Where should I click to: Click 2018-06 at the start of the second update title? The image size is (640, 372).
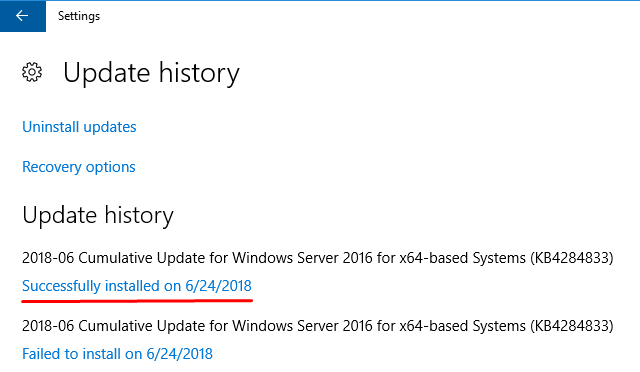[48, 326]
